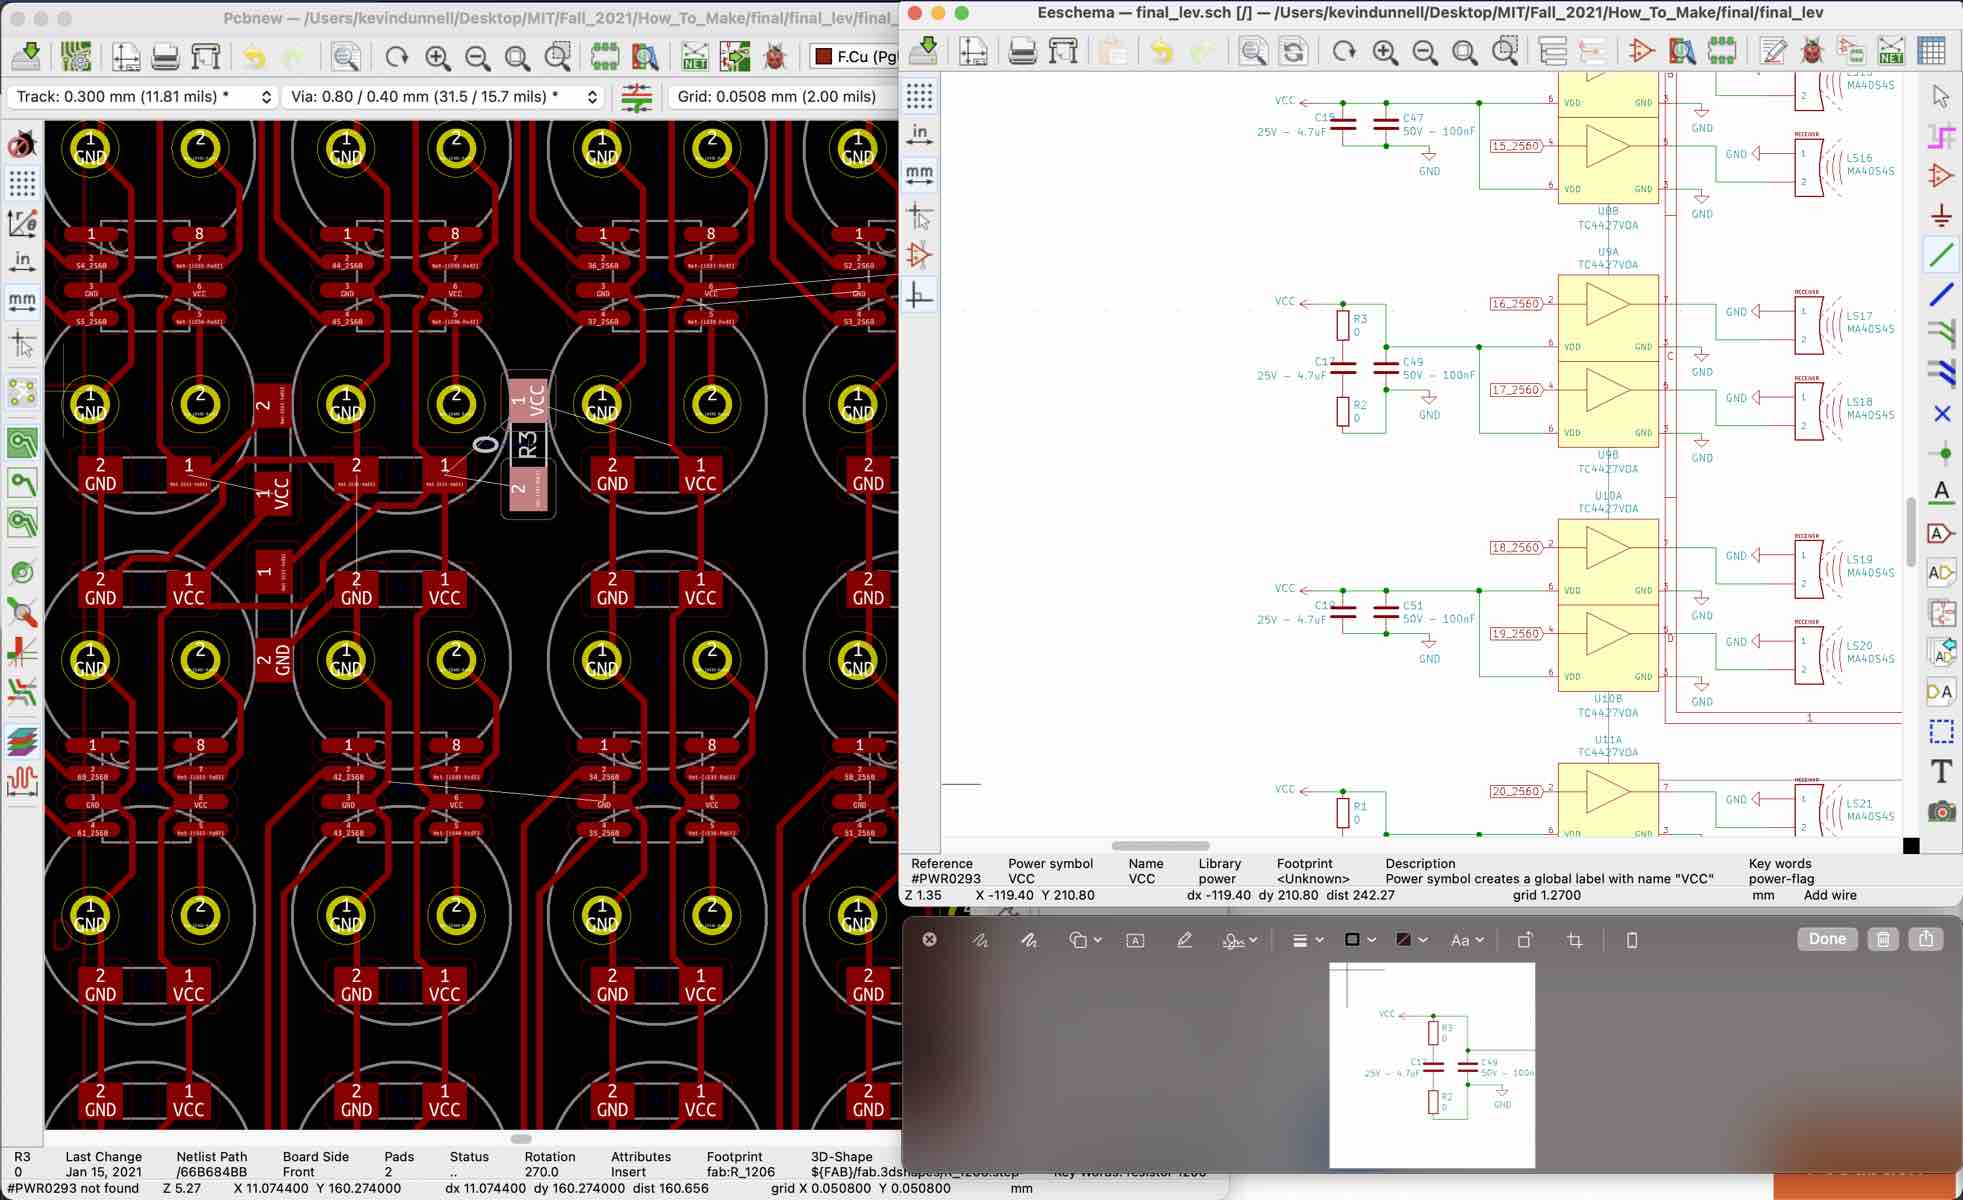Open the Via size dropdown in Pcbnew
This screenshot has height=1200, width=1963.
click(x=592, y=96)
